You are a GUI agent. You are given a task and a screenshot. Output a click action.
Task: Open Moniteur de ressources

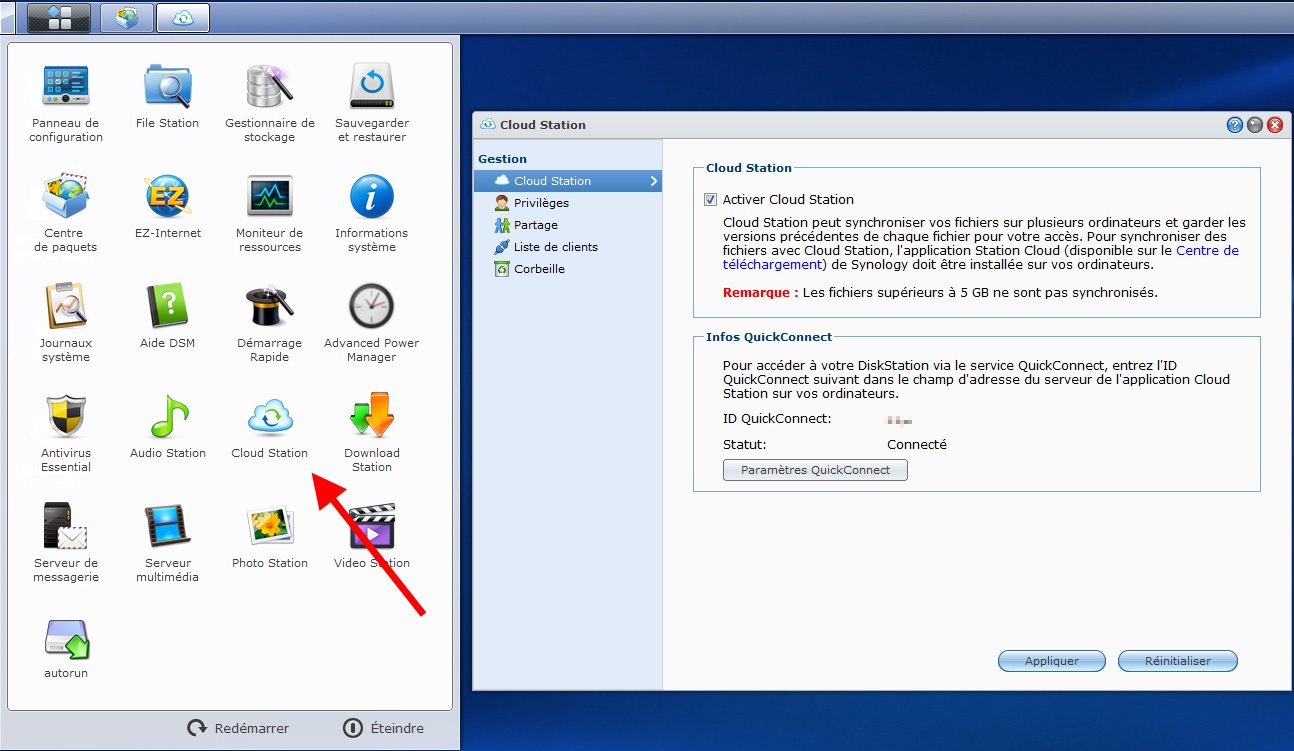coord(270,213)
